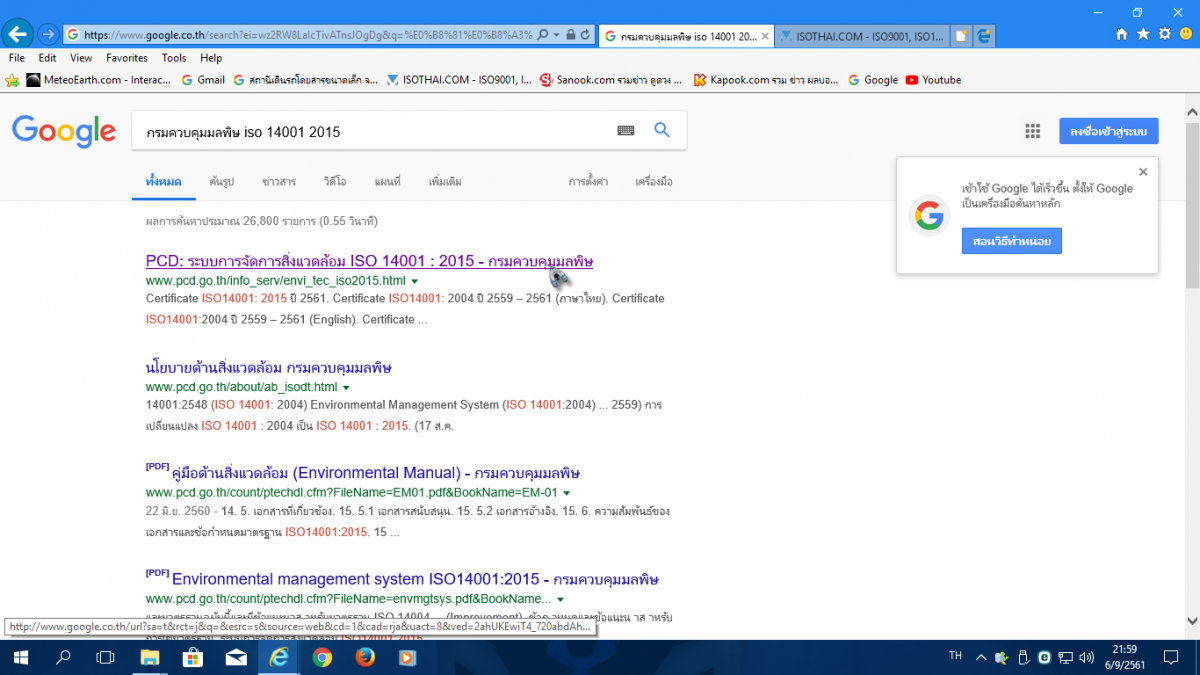Open the Gmail favorites bookmark

click(202, 80)
